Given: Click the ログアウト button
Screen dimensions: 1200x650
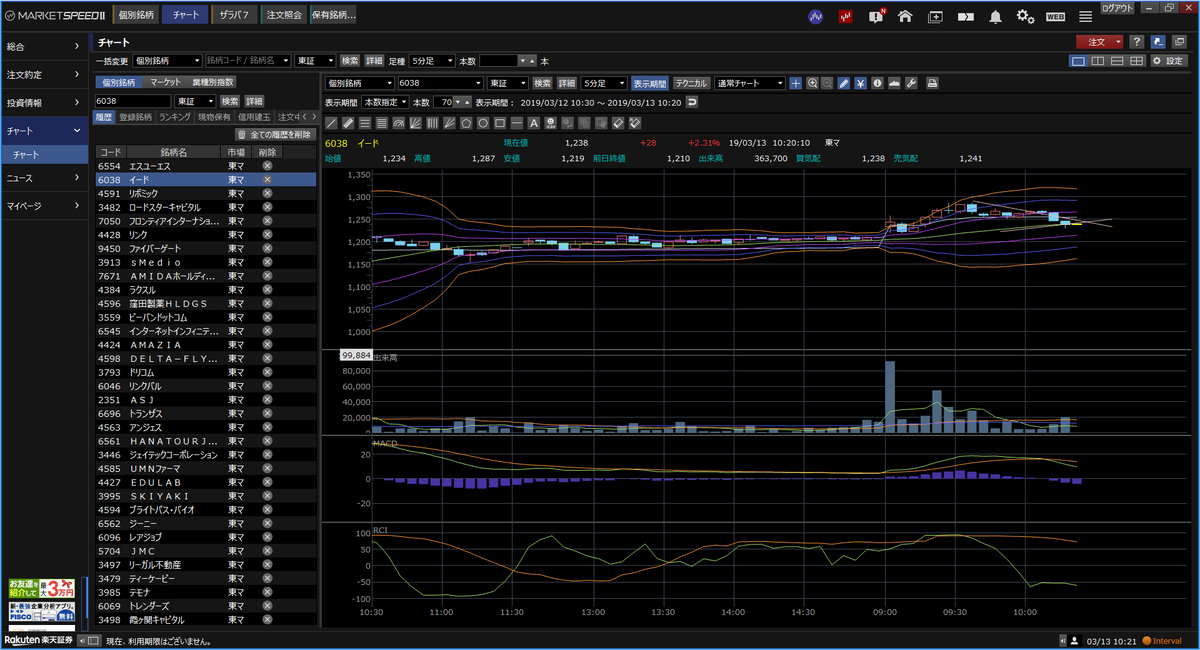Looking at the screenshot, I should 1117,7.
